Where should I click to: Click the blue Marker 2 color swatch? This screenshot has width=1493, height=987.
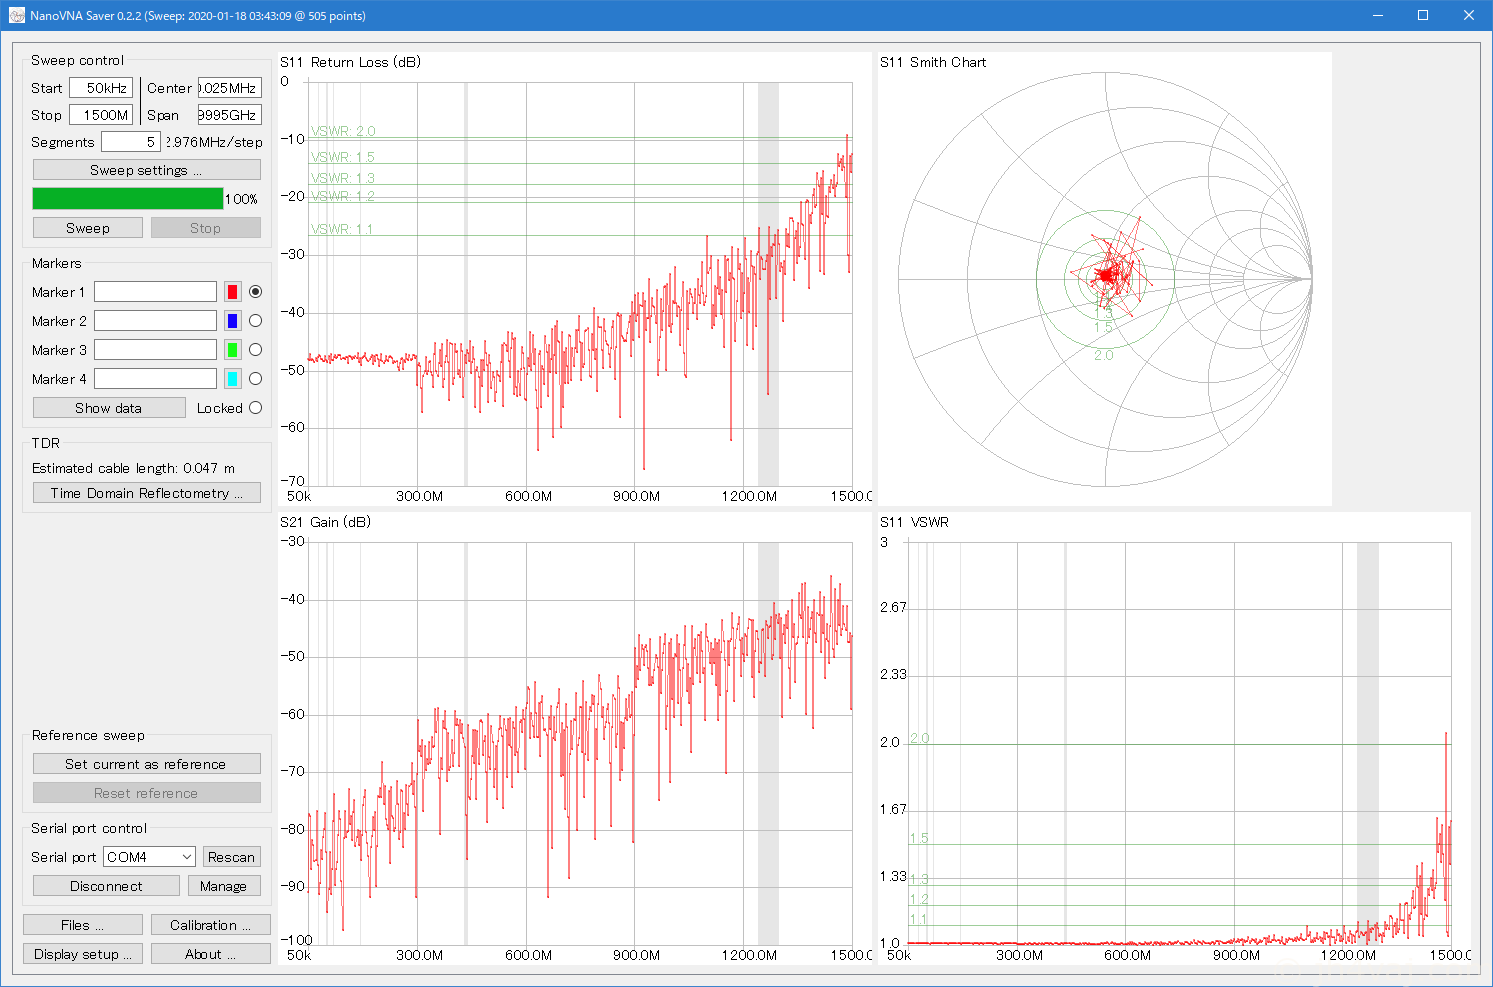click(x=233, y=321)
